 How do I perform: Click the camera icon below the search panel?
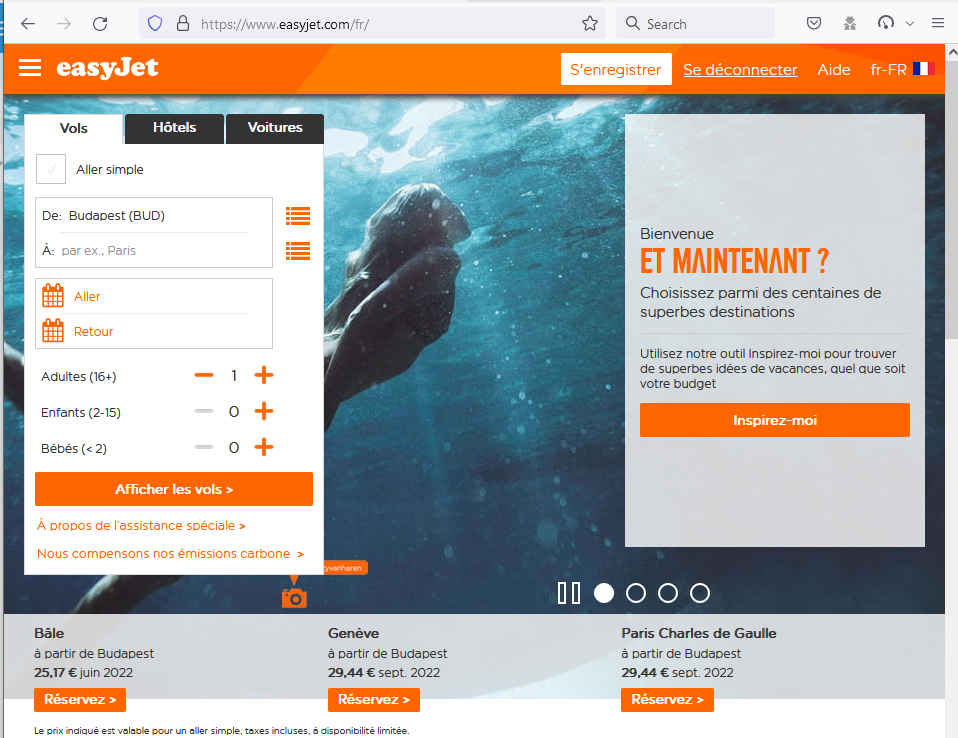click(294, 596)
